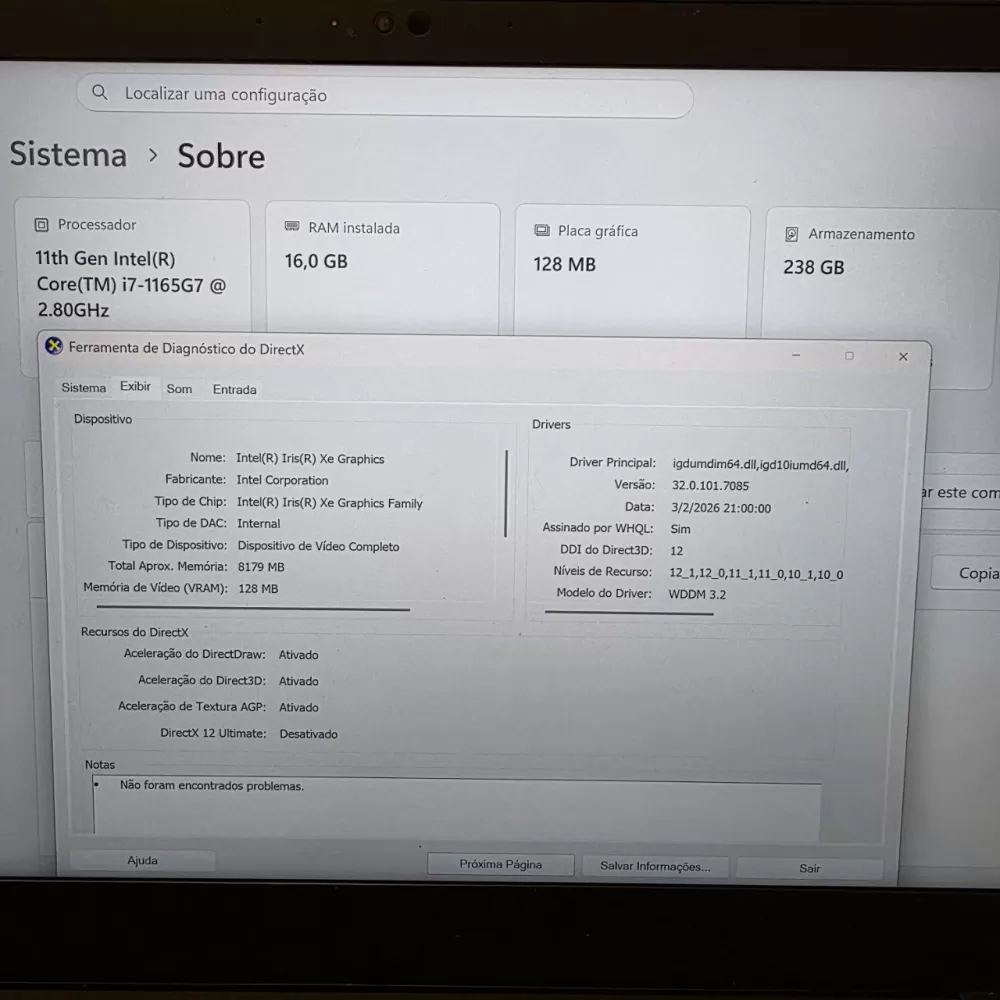Viewport: 1000px width, 1000px height.
Task: Click the DDI do Direct3D value 12
Action: [676, 550]
